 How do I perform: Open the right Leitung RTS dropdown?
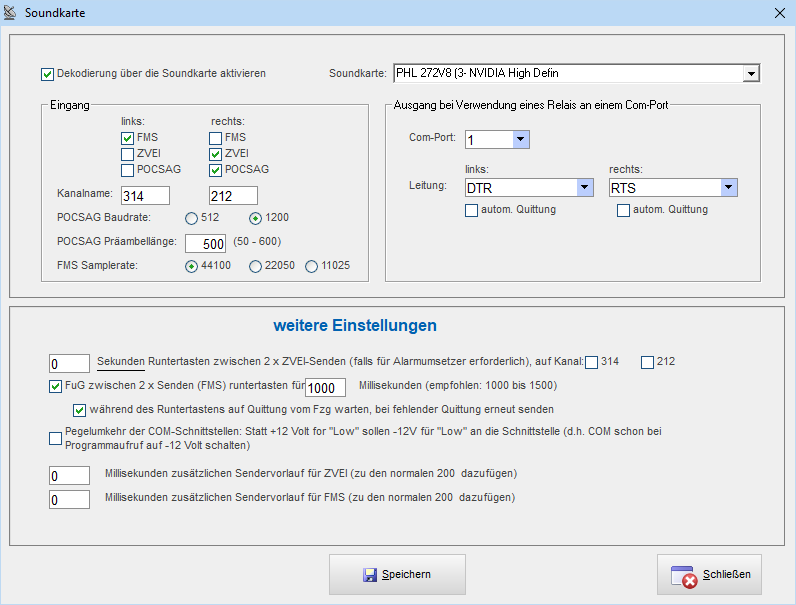coord(728,187)
